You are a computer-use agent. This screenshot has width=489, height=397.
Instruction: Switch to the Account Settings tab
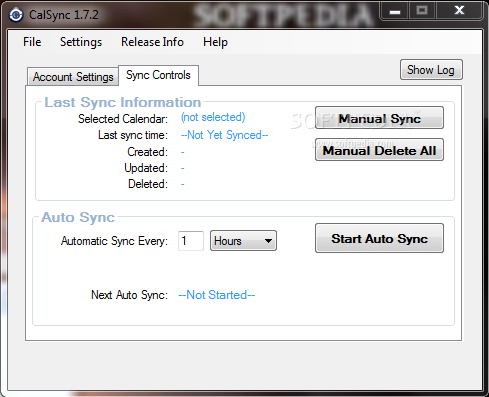(x=73, y=77)
